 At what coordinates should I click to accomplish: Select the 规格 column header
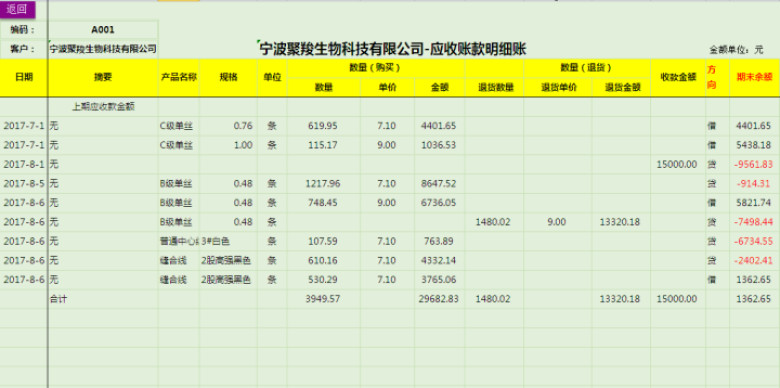pyautogui.click(x=228, y=78)
